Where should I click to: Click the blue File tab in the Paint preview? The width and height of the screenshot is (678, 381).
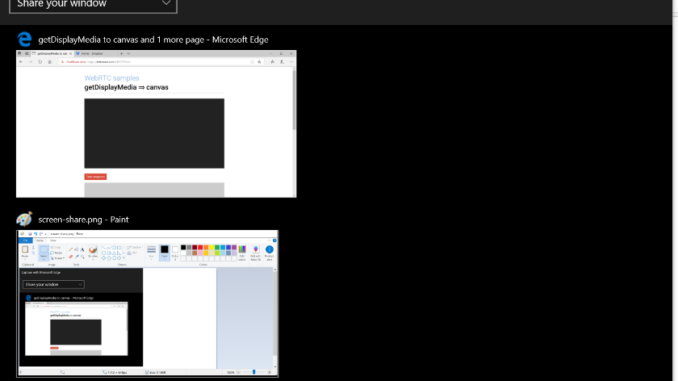[x=26, y=240]
